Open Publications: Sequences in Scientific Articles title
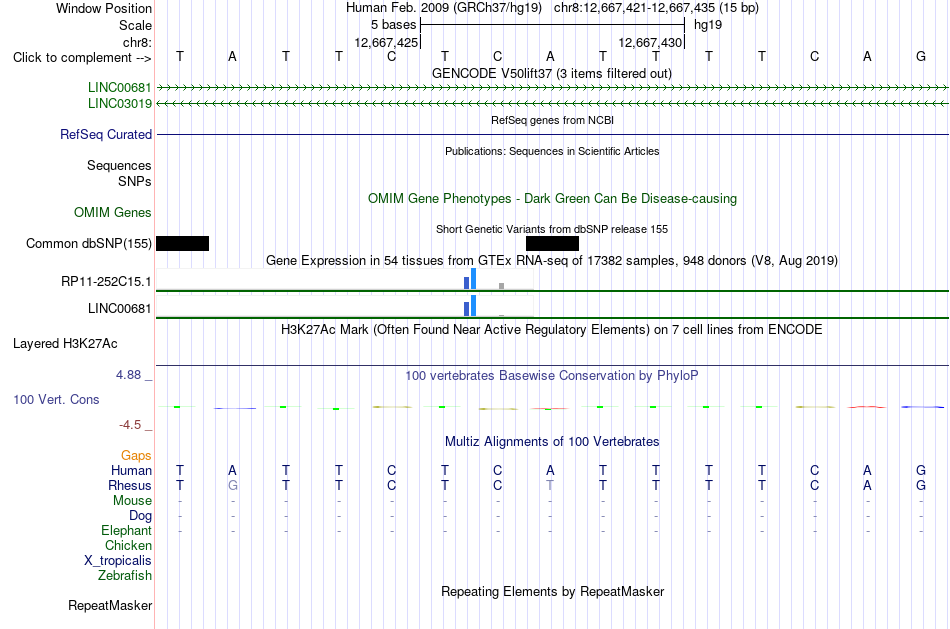950x629 pixels. pos(552,151)
